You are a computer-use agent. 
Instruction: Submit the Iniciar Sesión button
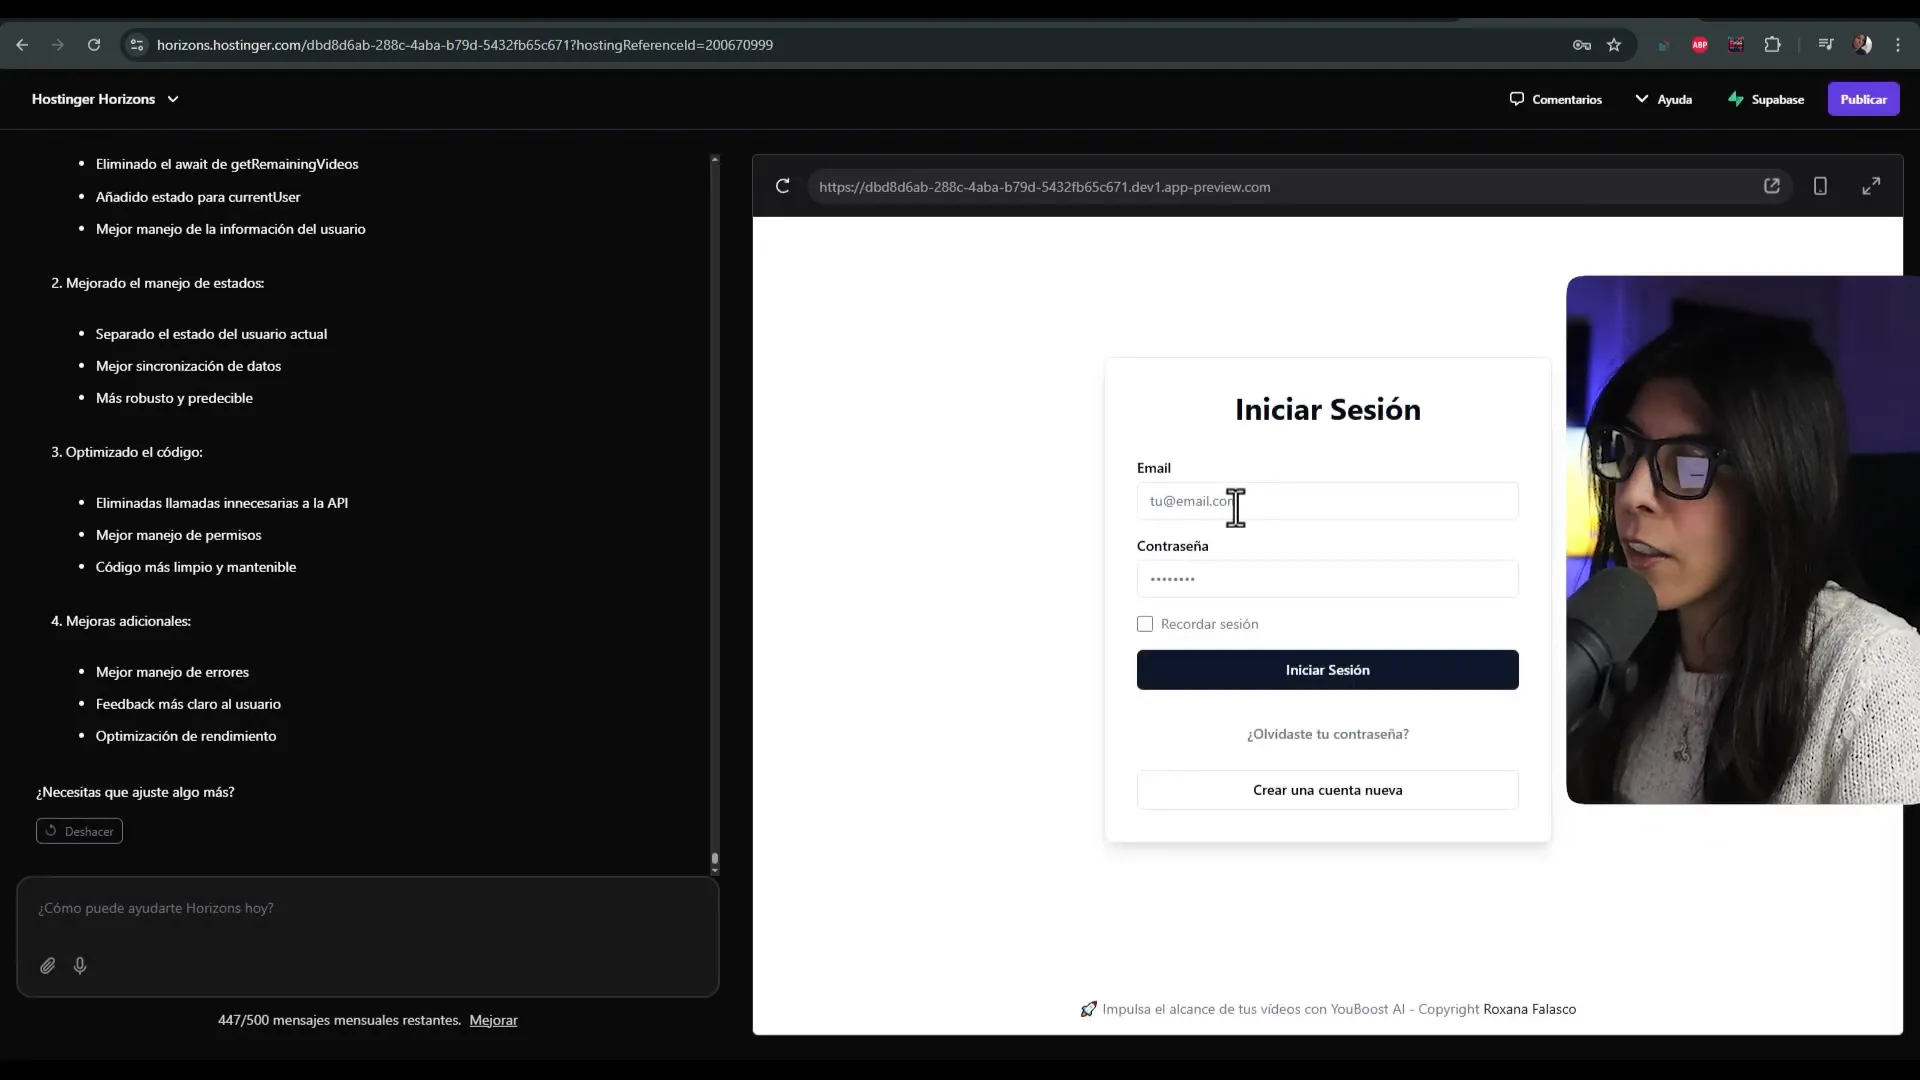1327,670
